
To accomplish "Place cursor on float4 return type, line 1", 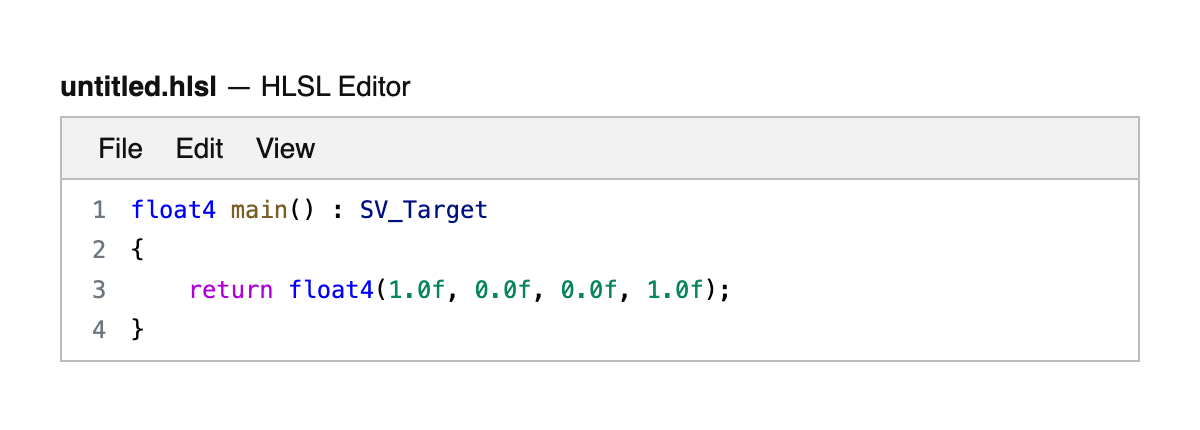I will coord(174,210).
